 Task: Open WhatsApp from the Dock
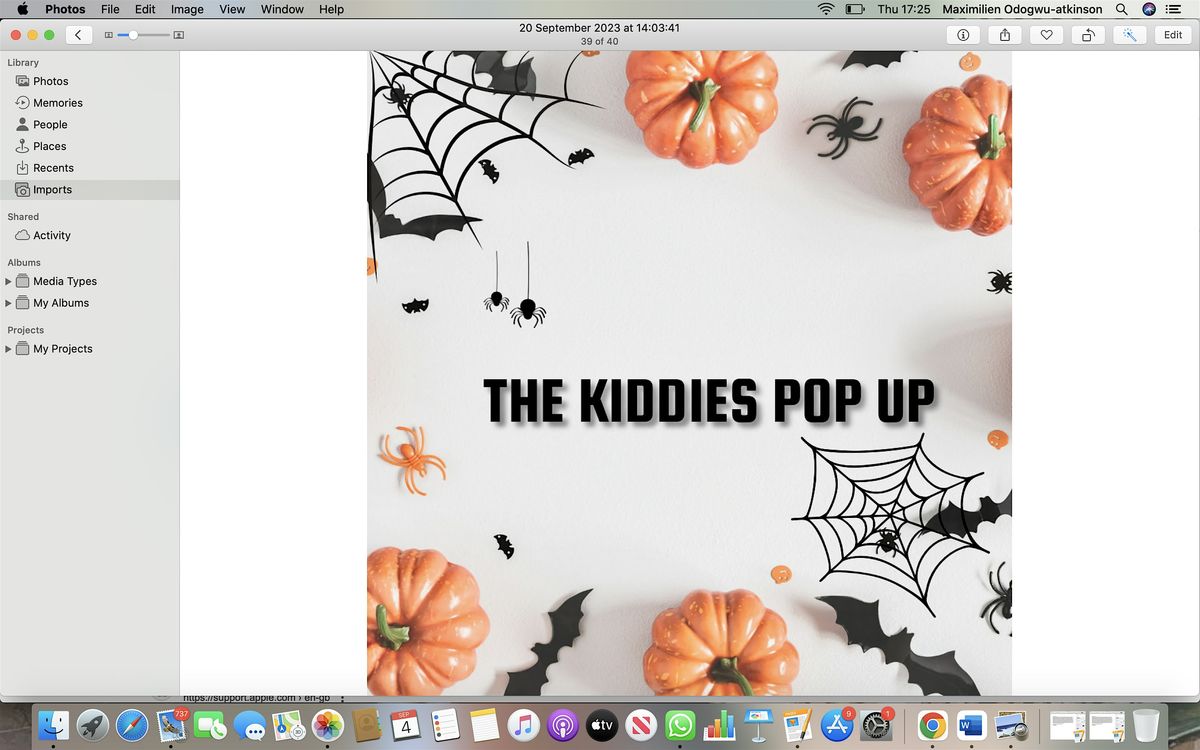pyautogui.click(x=680, y=726)
